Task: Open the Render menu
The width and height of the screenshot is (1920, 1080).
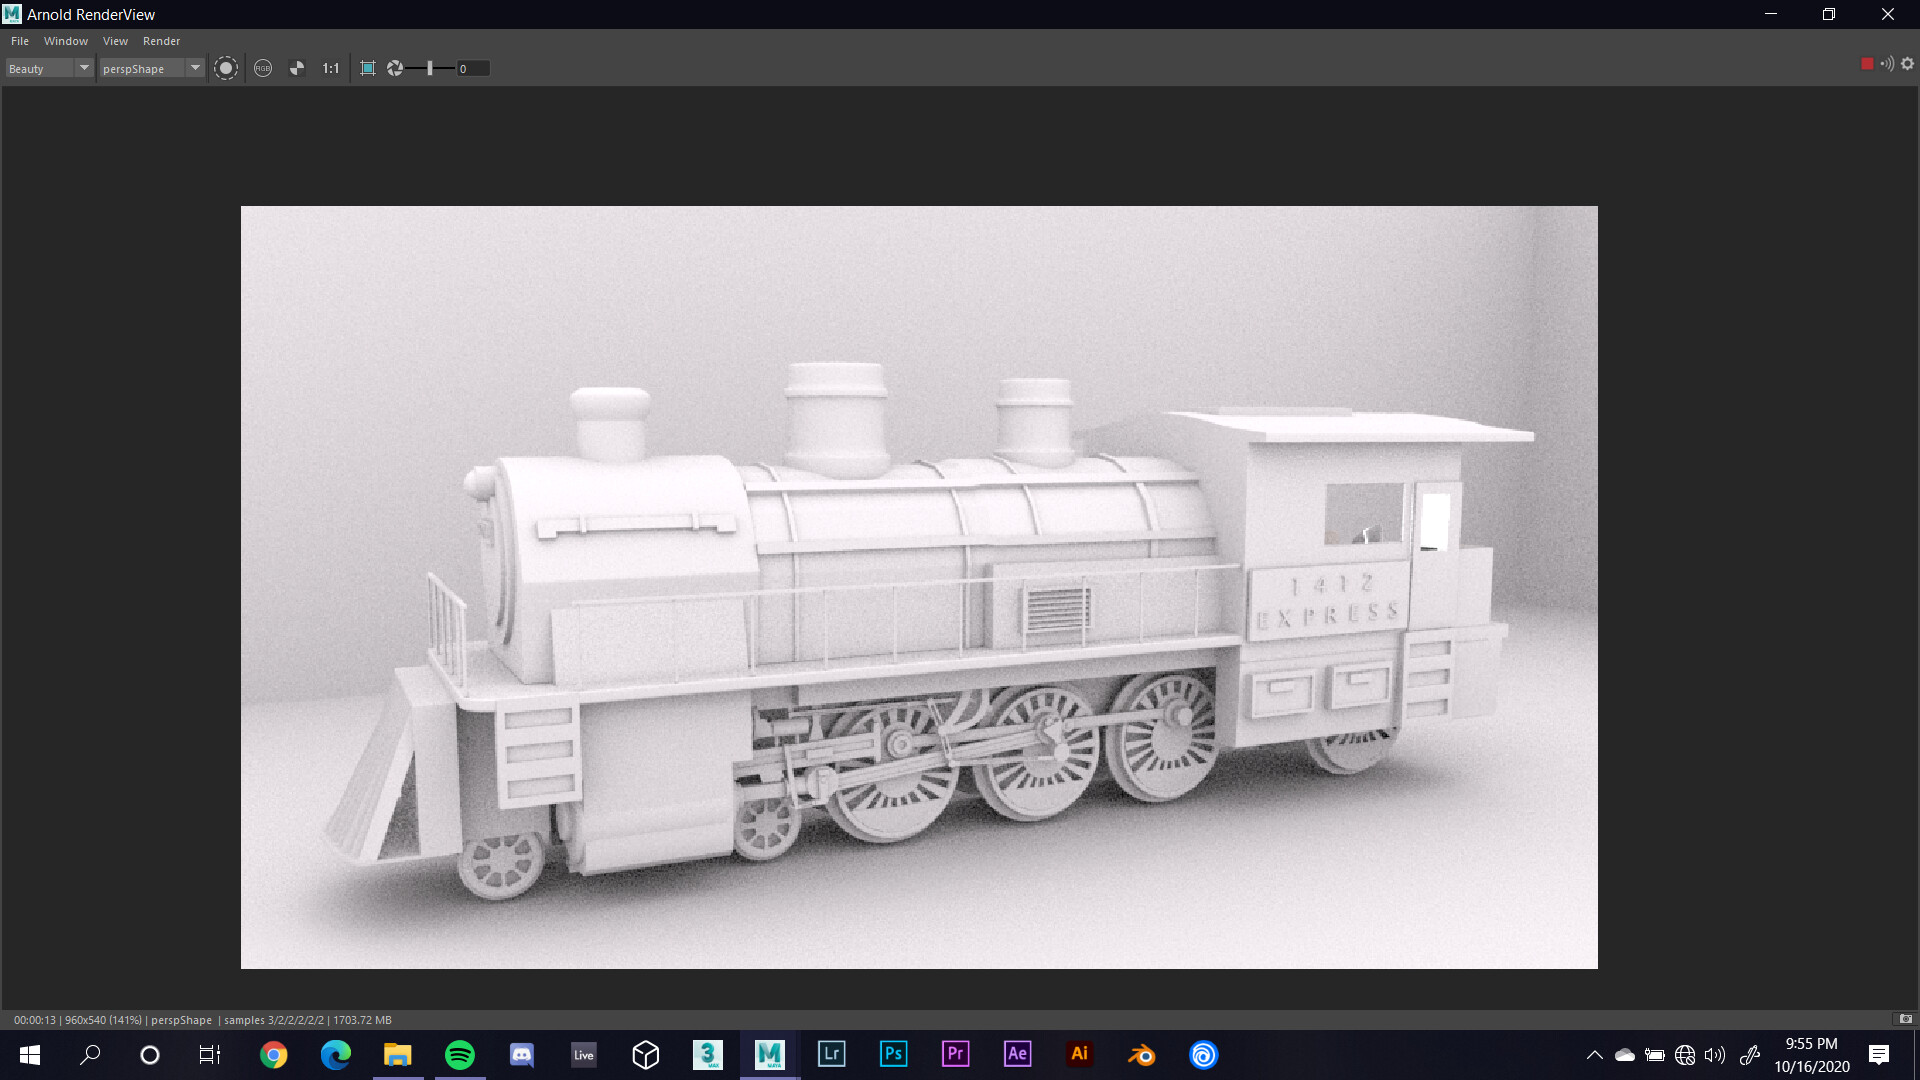Action: [x=161, y=41]
